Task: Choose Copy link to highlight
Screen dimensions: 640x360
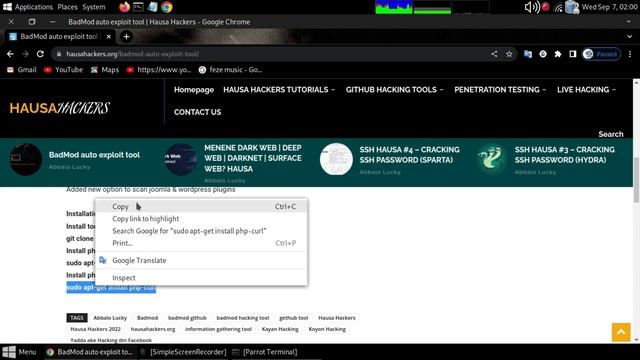Action: (x=201, y=219)
